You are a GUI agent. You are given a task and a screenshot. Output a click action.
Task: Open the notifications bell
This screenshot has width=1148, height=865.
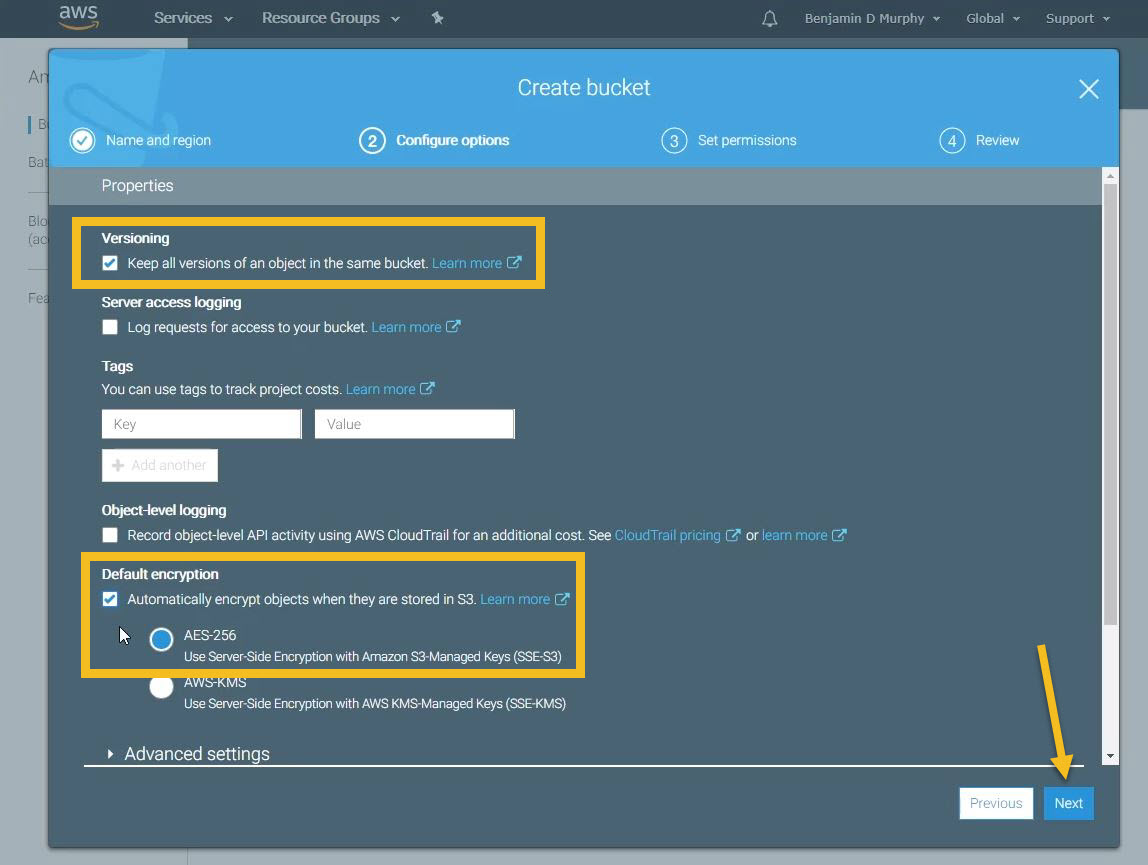(769, 18)
